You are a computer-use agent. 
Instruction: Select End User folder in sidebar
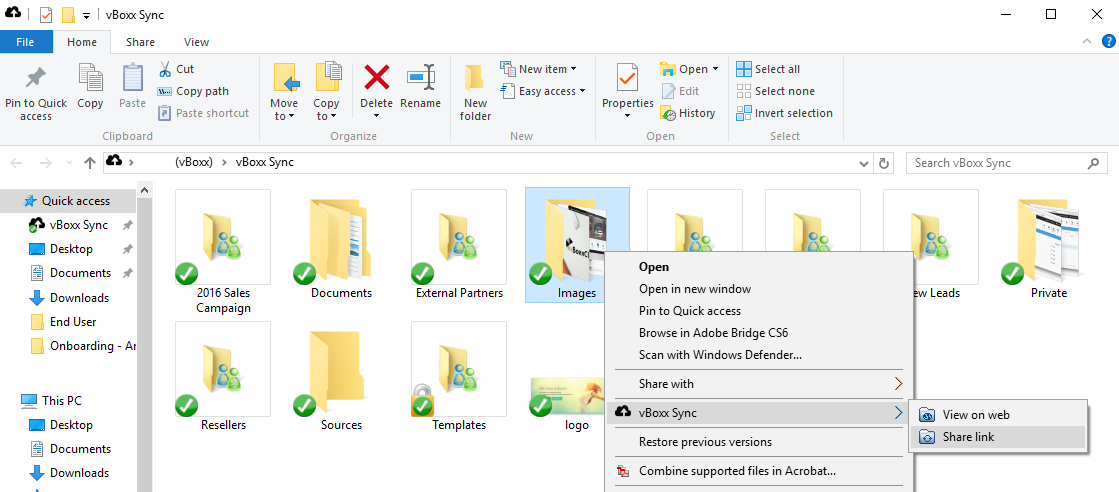[73, 322]
